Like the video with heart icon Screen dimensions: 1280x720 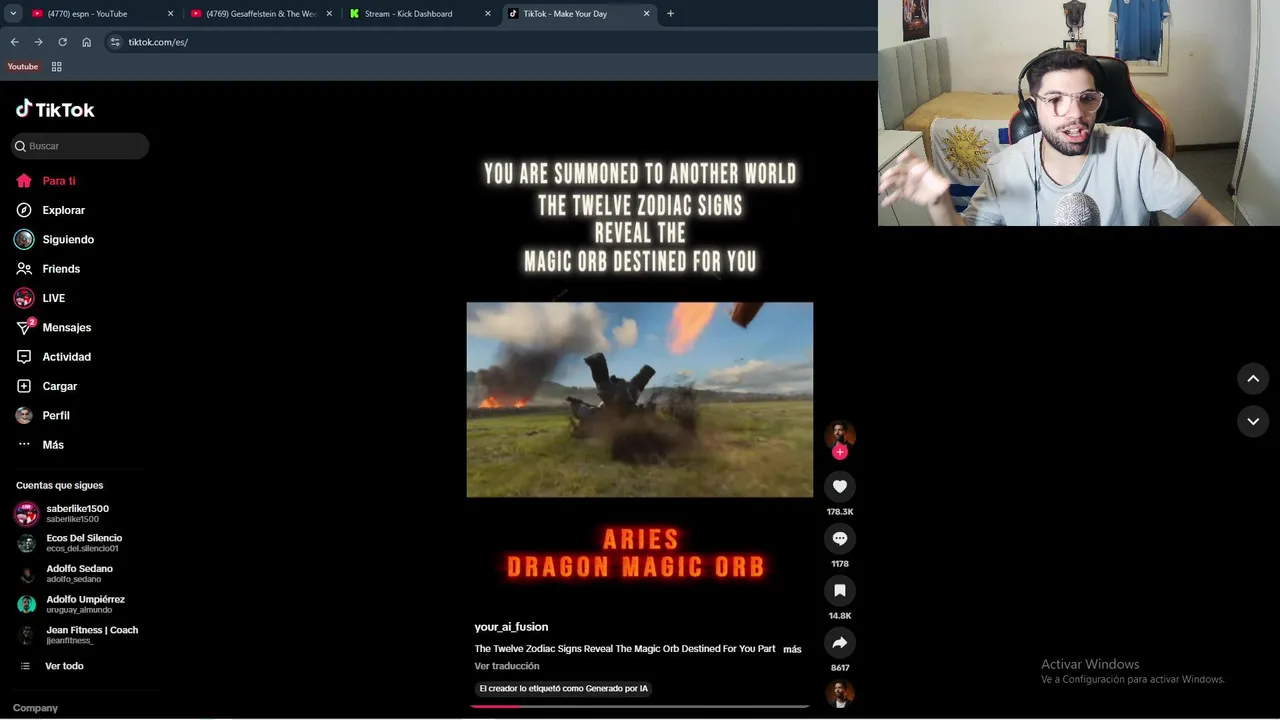pos(840,486)
